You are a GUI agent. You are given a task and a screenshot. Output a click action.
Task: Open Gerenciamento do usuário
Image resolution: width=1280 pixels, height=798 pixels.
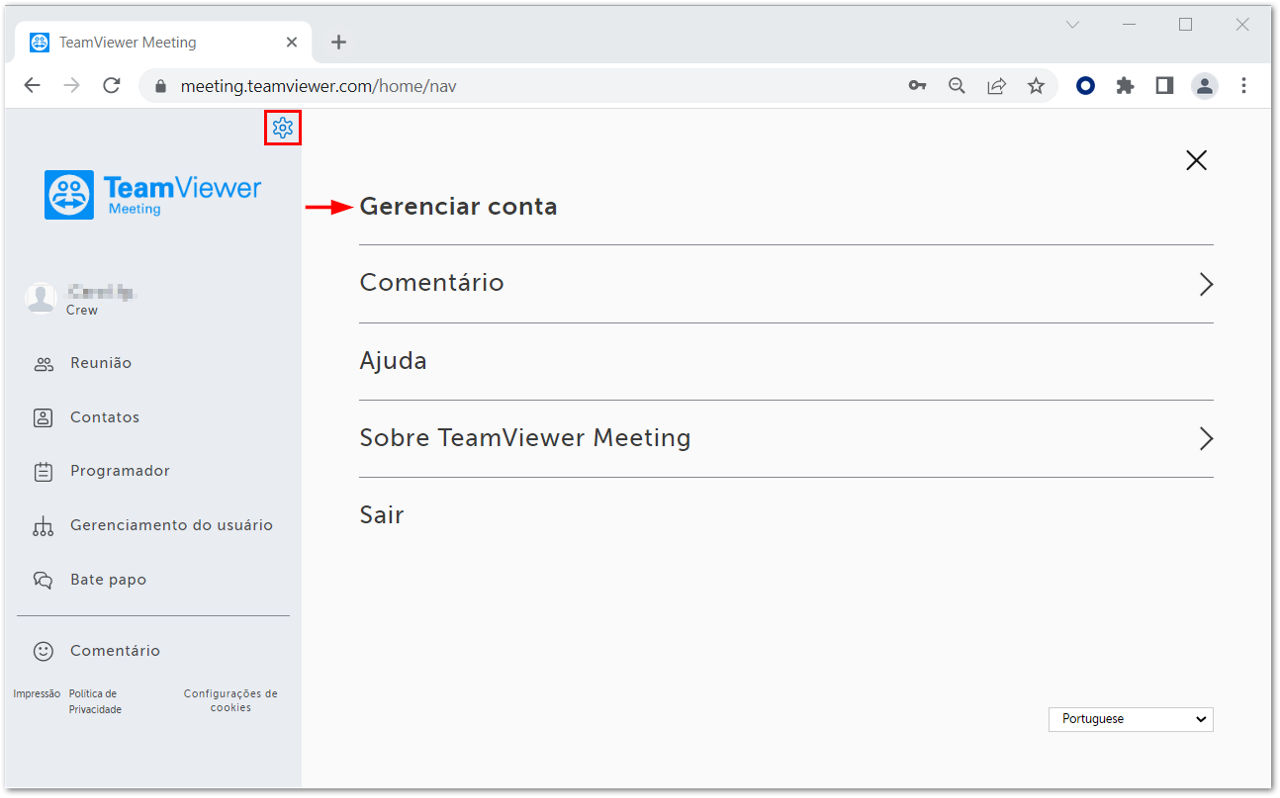(x=171, y=525)
